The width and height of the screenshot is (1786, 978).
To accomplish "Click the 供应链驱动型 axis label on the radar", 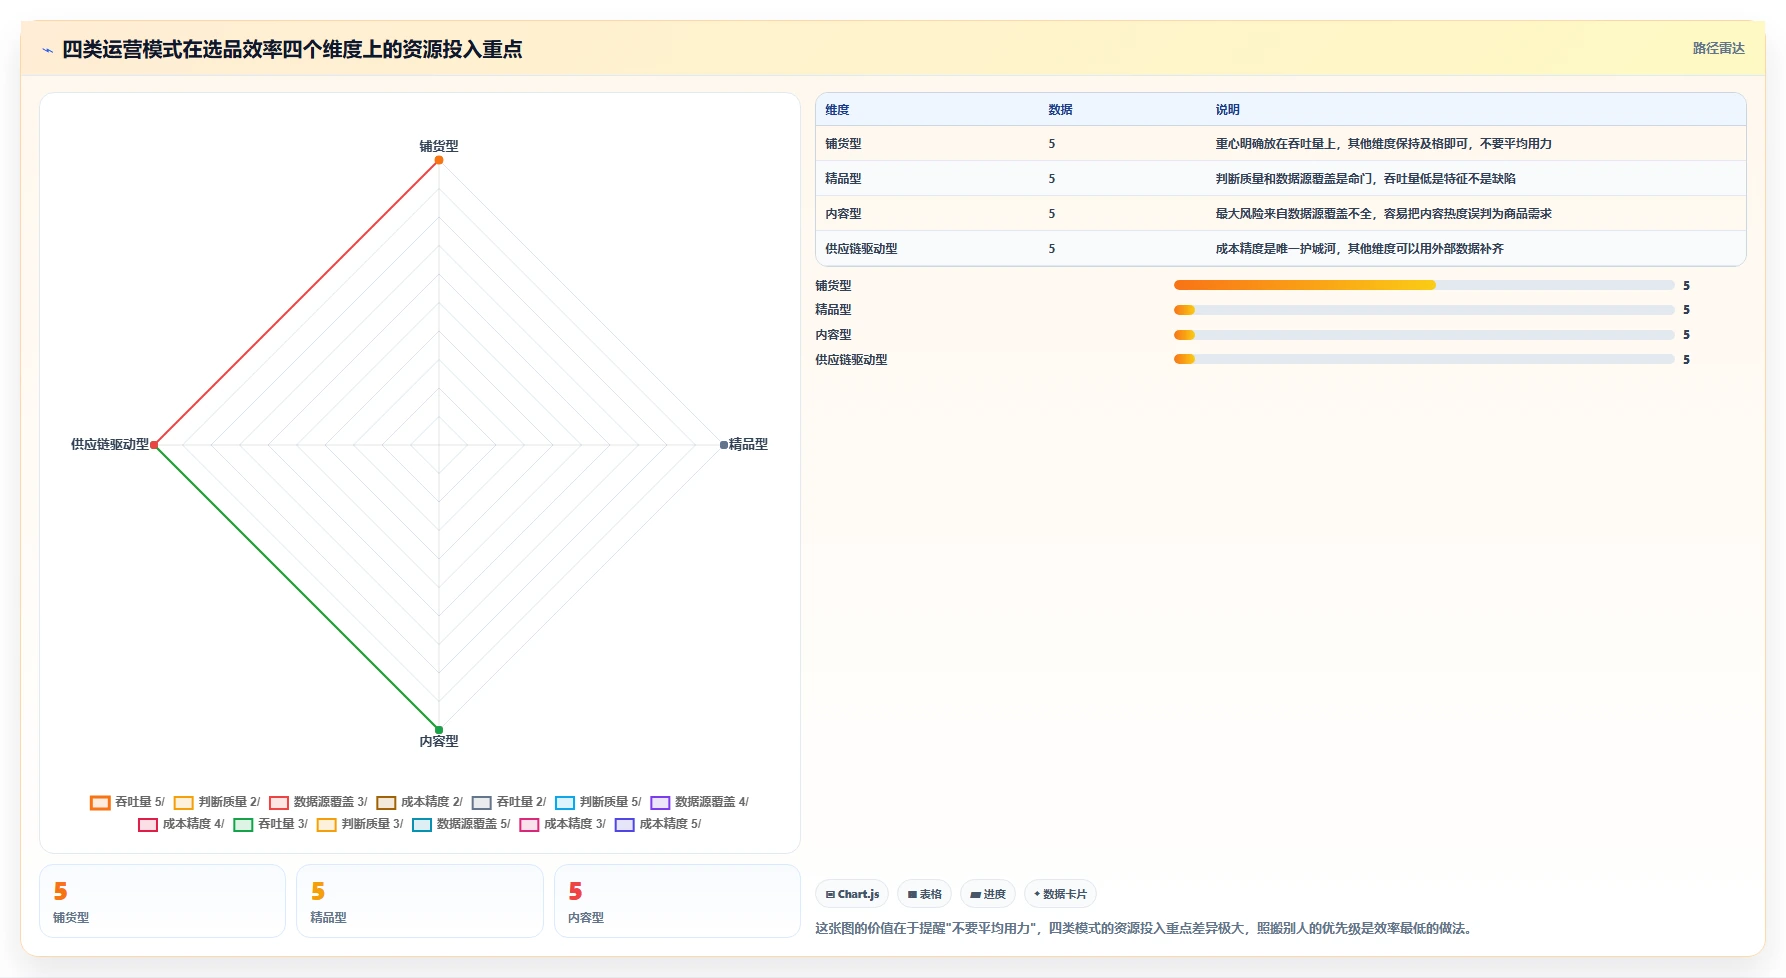I will click(110, 444).
